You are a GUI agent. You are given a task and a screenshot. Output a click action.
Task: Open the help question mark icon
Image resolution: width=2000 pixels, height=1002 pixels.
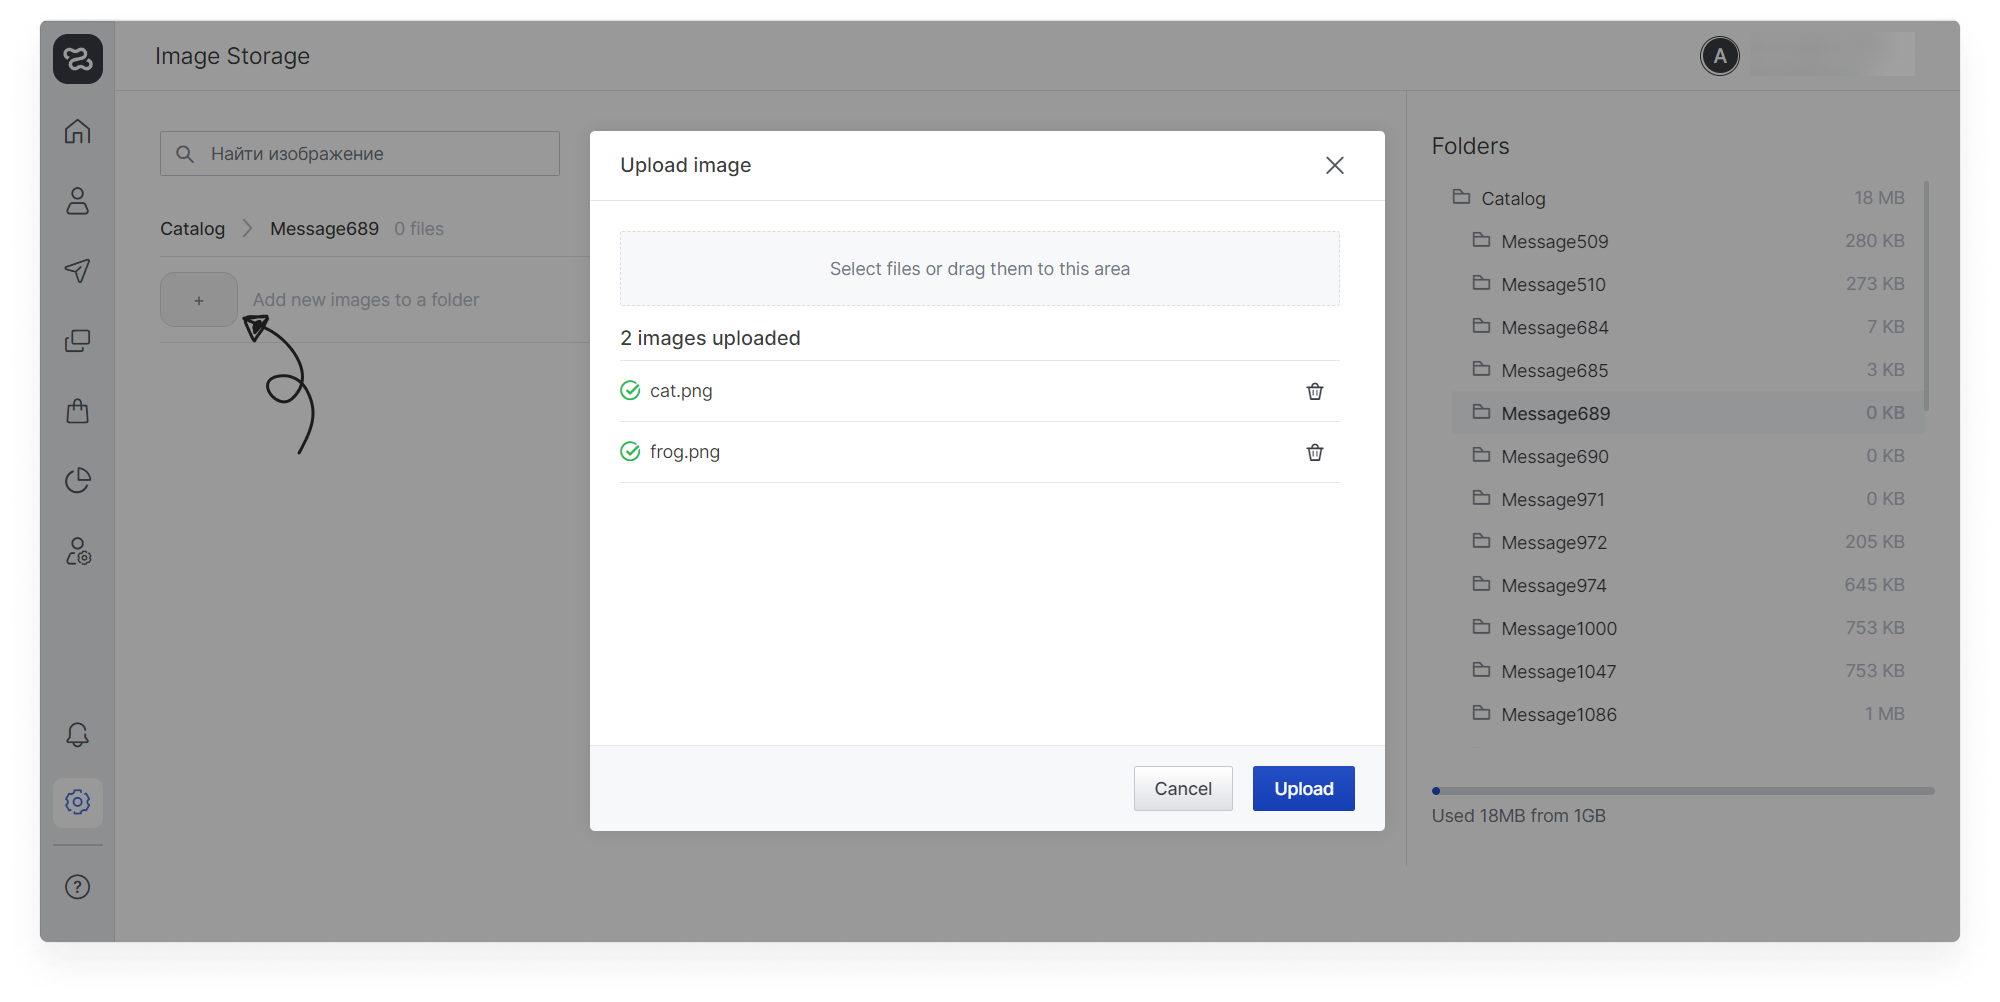78,887
